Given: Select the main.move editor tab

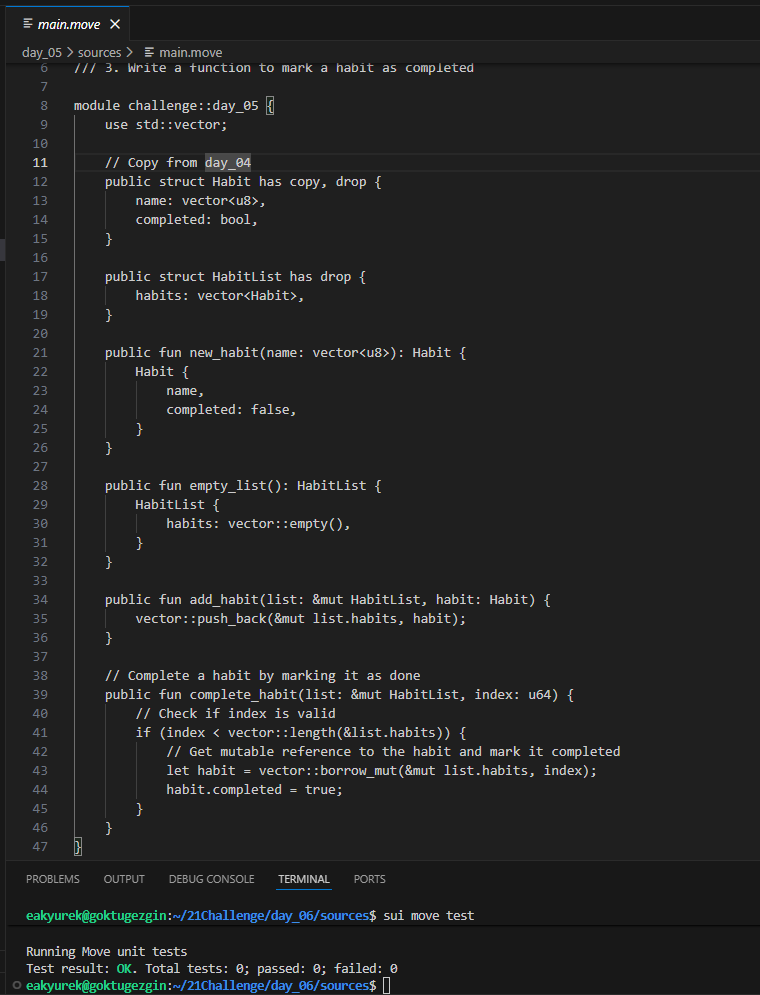Looking at the screenshot, I should tap(68, 24).
